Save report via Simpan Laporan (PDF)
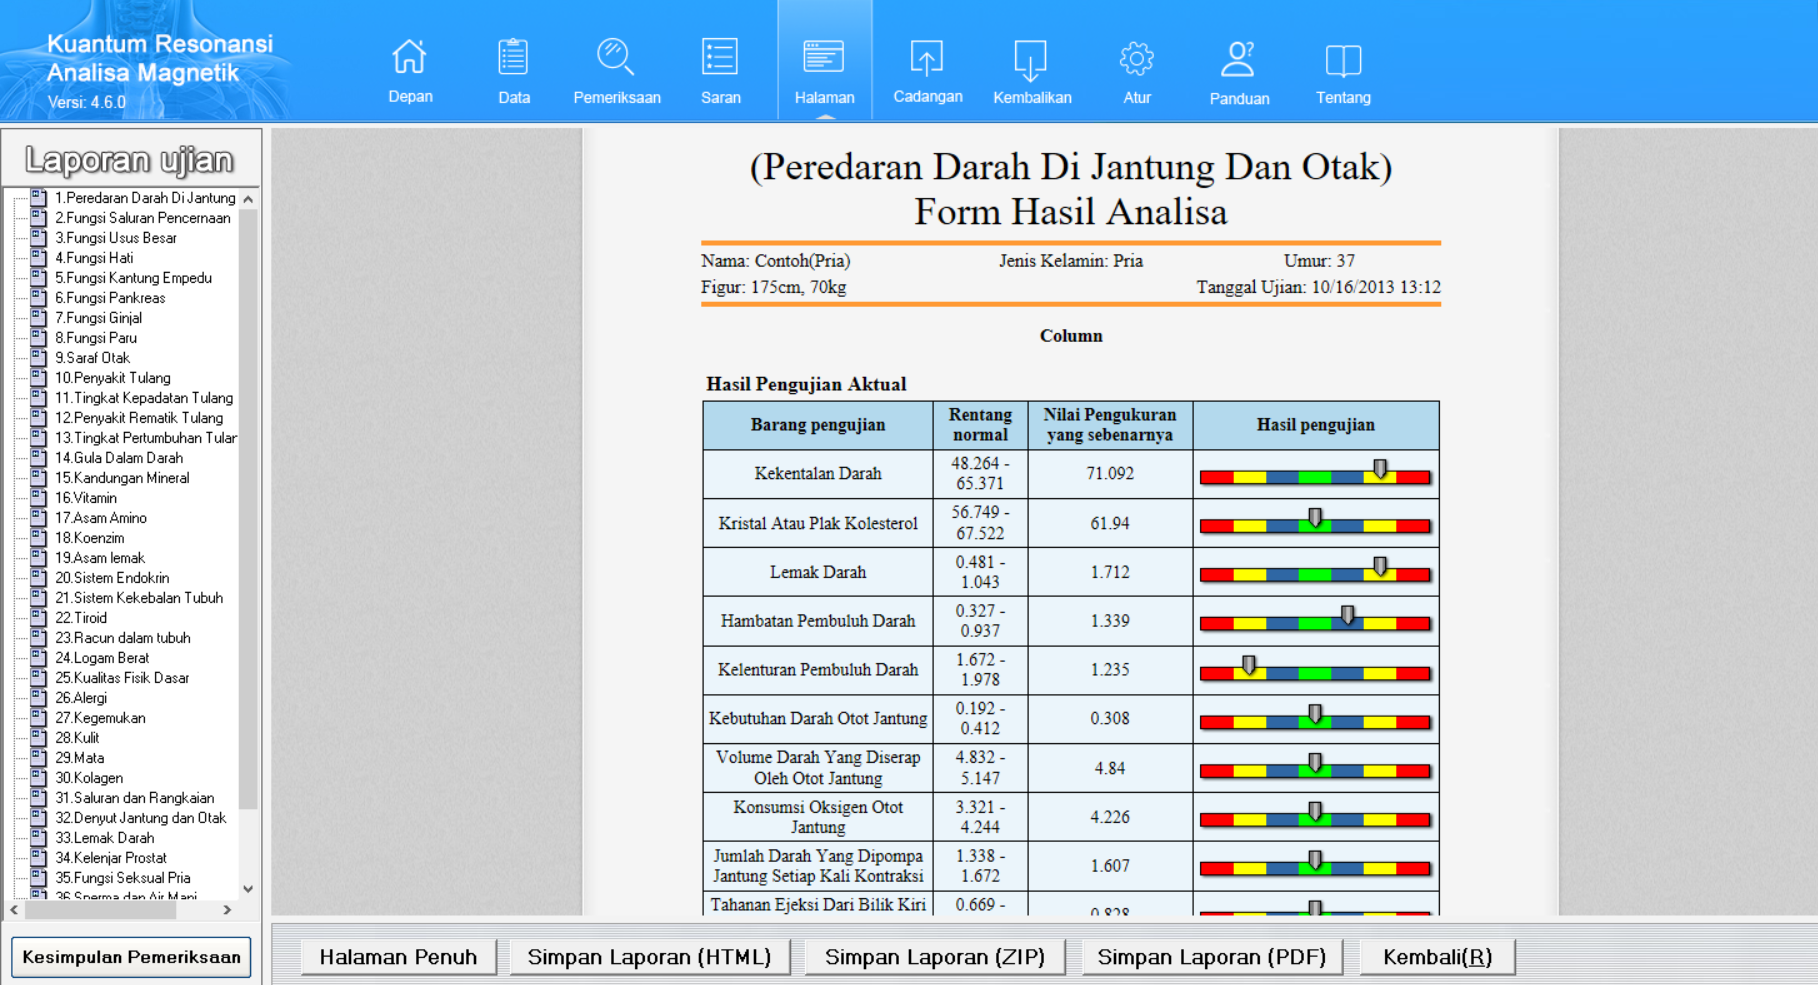The width and height of the screenshot is (1818, 985). 1211,957
